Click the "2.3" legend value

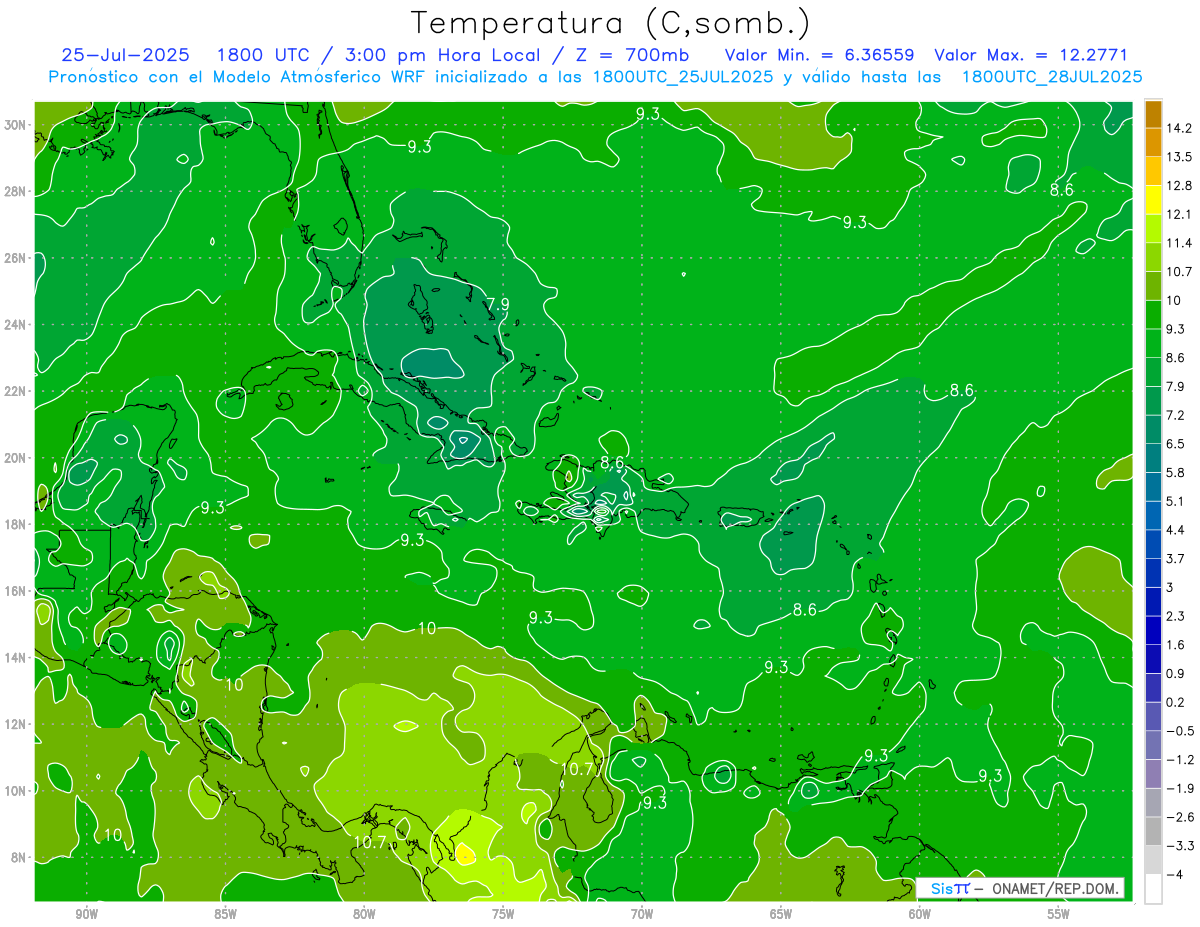coord(1175,616)
